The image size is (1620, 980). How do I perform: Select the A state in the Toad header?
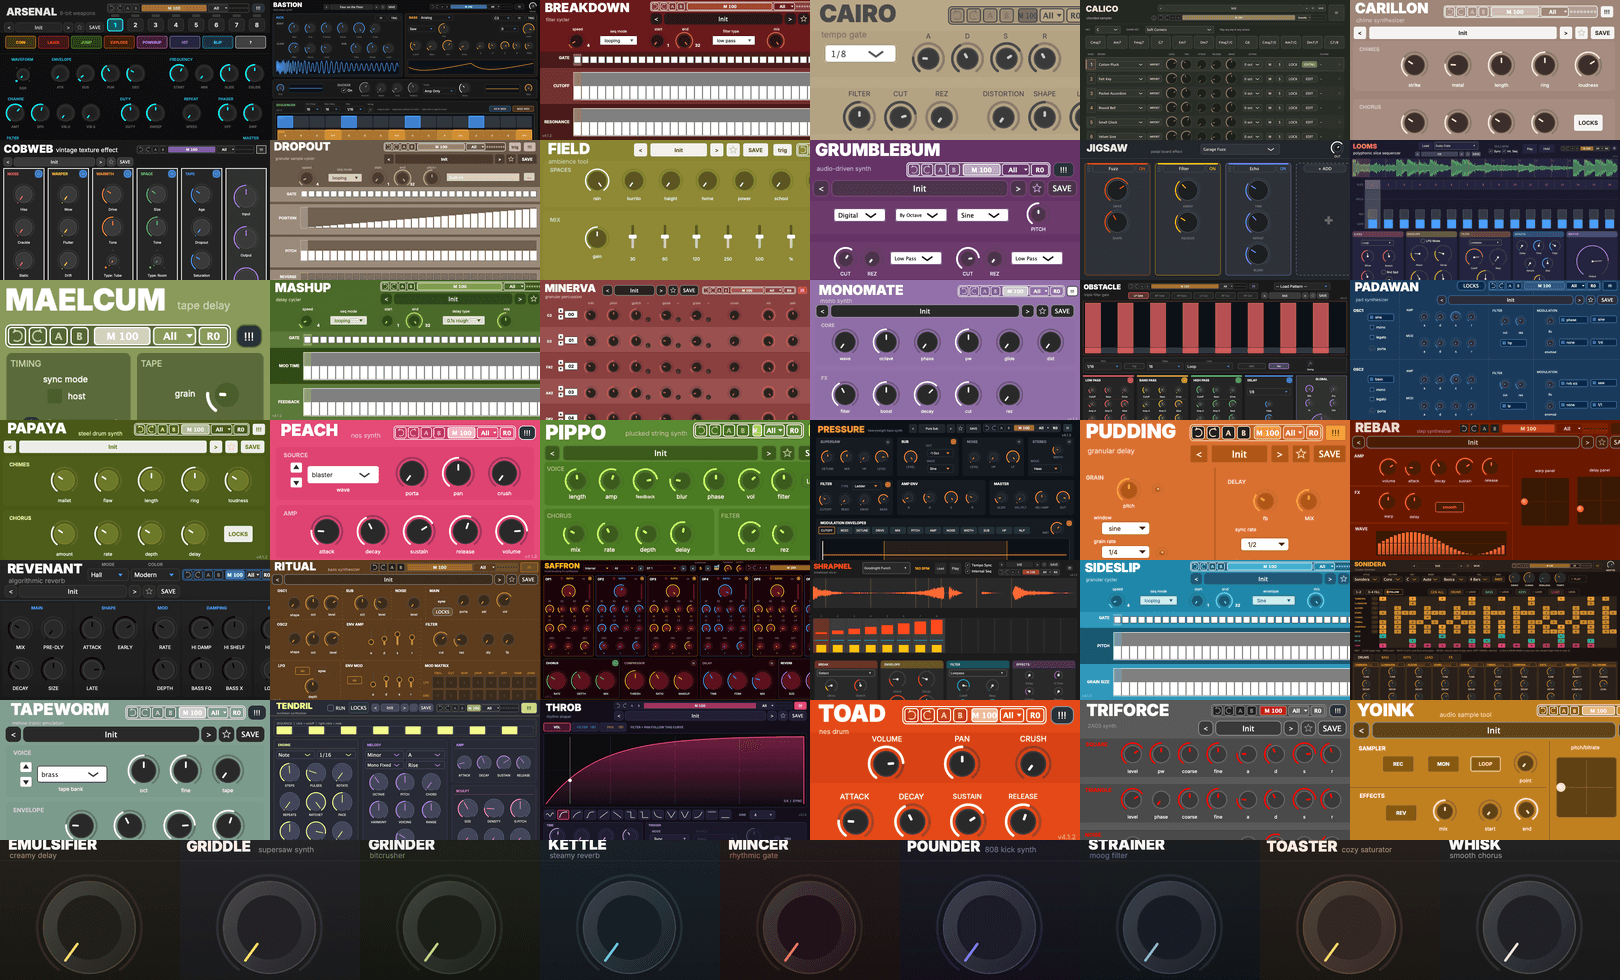tap(944, 715)
